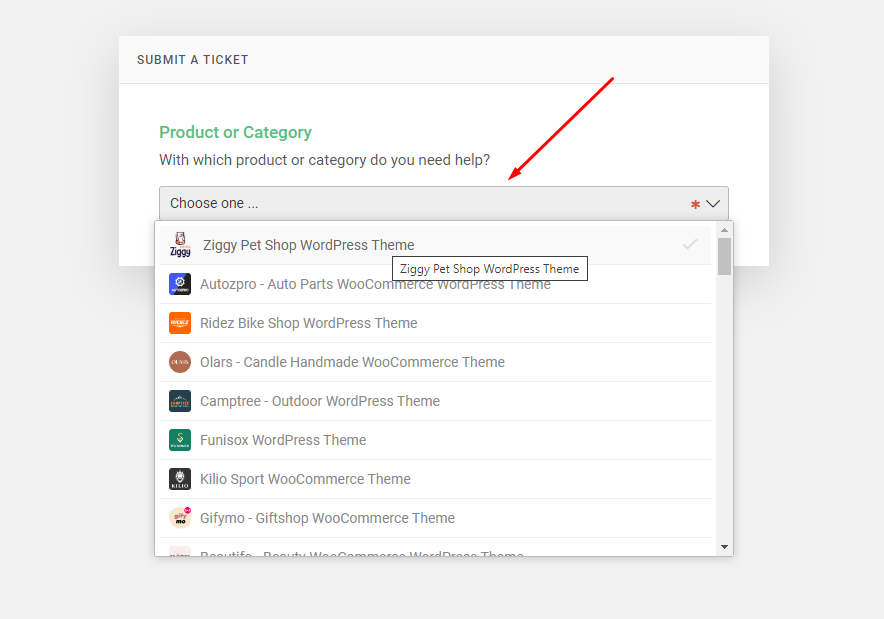Click the orange Ridez logo icon

[180, 323]
